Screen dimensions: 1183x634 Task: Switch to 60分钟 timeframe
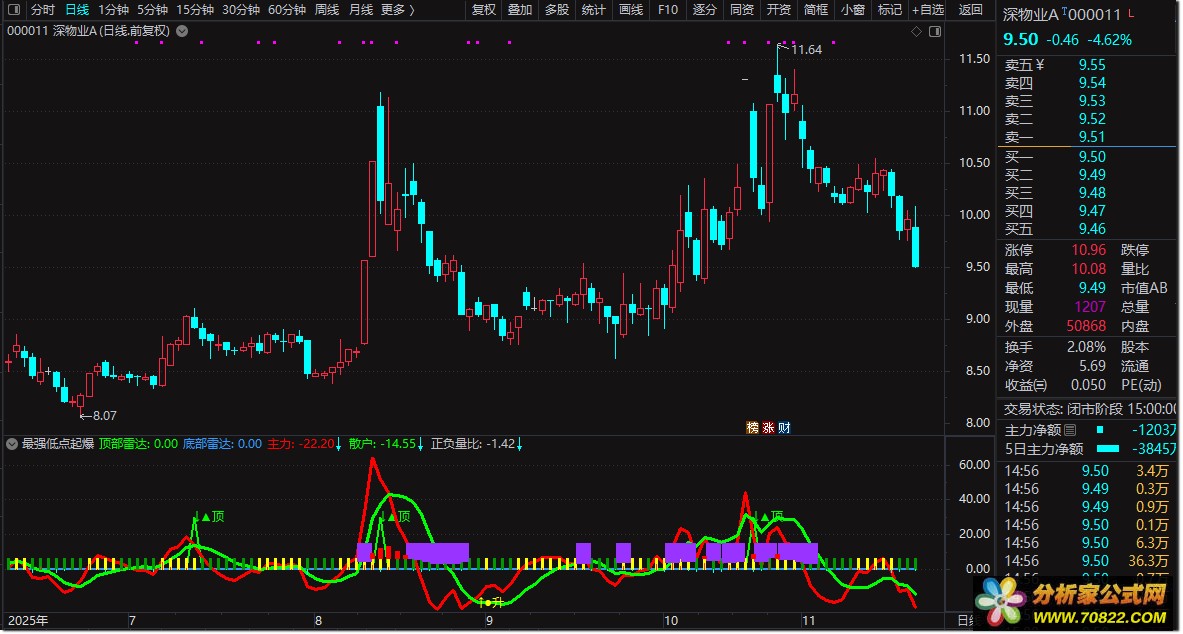click(x=286, y=10)
